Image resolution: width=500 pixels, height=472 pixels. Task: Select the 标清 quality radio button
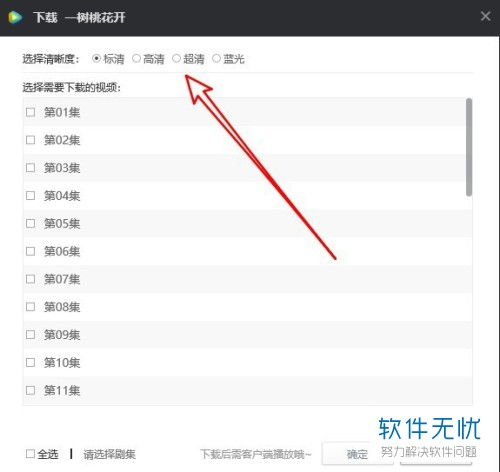click(x=96, y=59)
